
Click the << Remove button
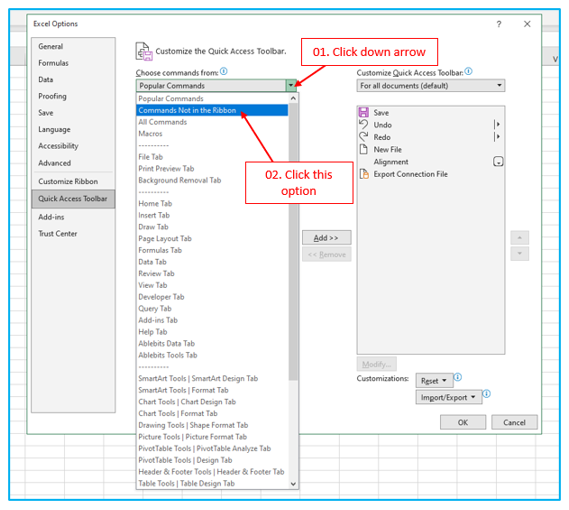point(327,254)
